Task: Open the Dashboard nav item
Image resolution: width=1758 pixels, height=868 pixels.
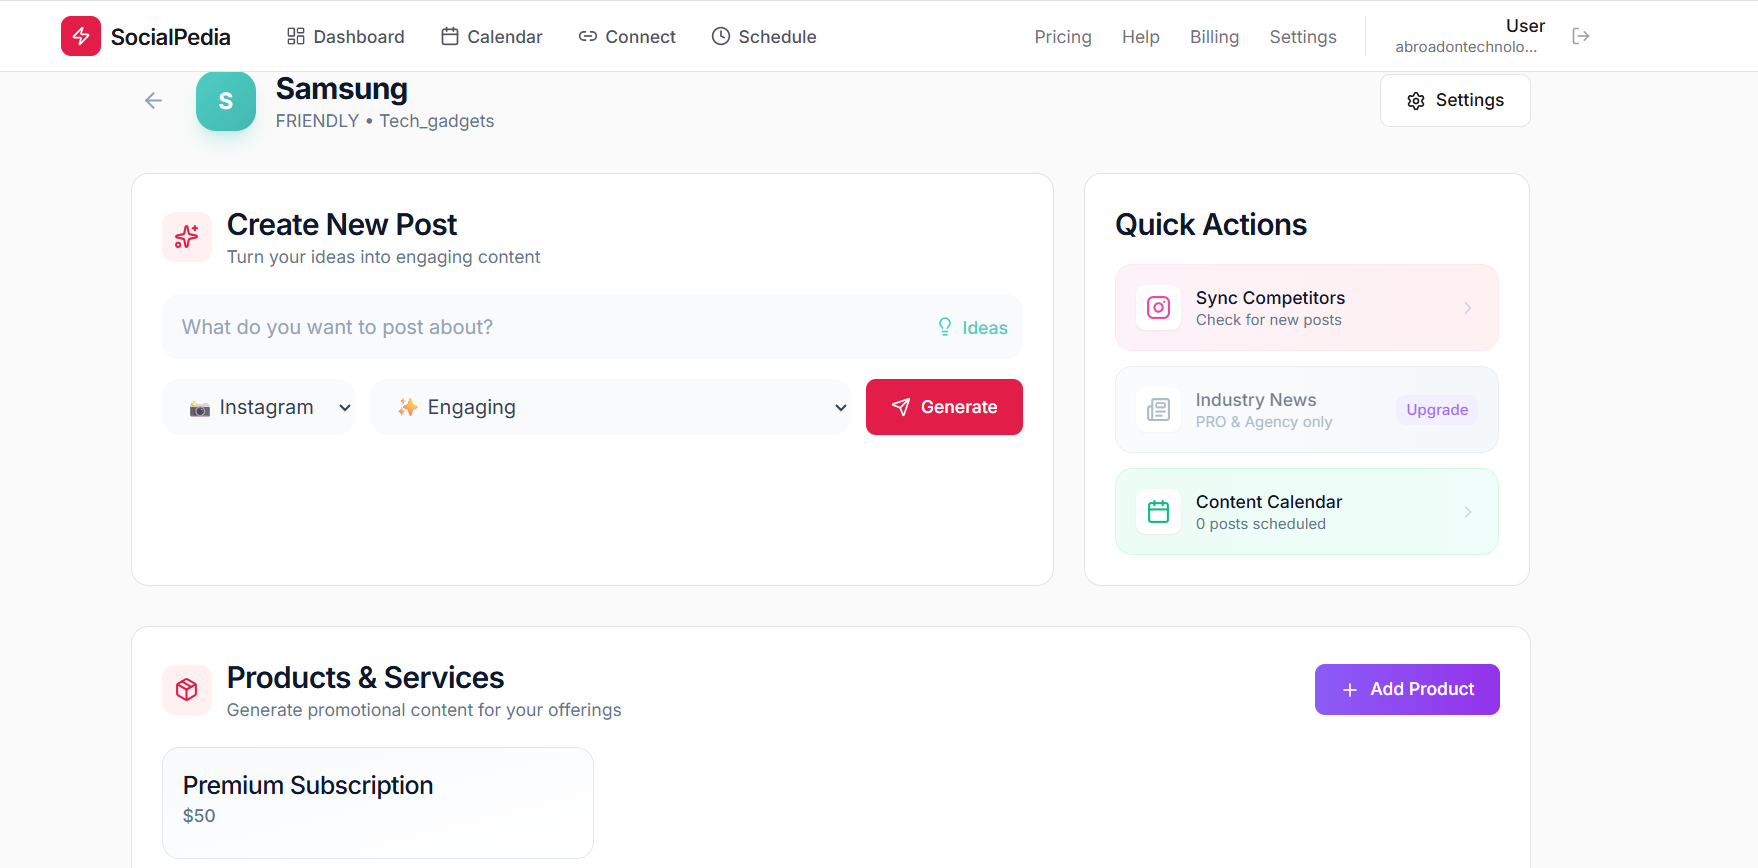Action: pos(345,36)
